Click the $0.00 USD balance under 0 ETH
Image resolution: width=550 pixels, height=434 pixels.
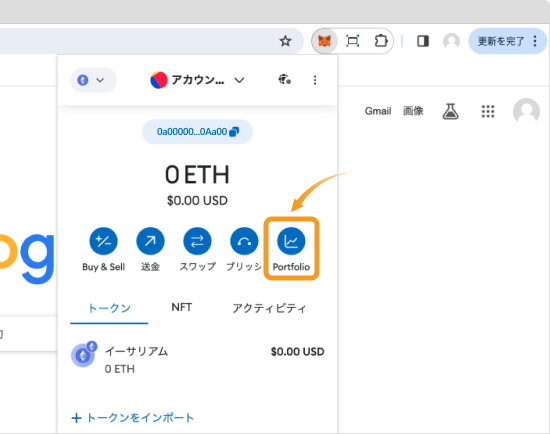click(197, 201)
